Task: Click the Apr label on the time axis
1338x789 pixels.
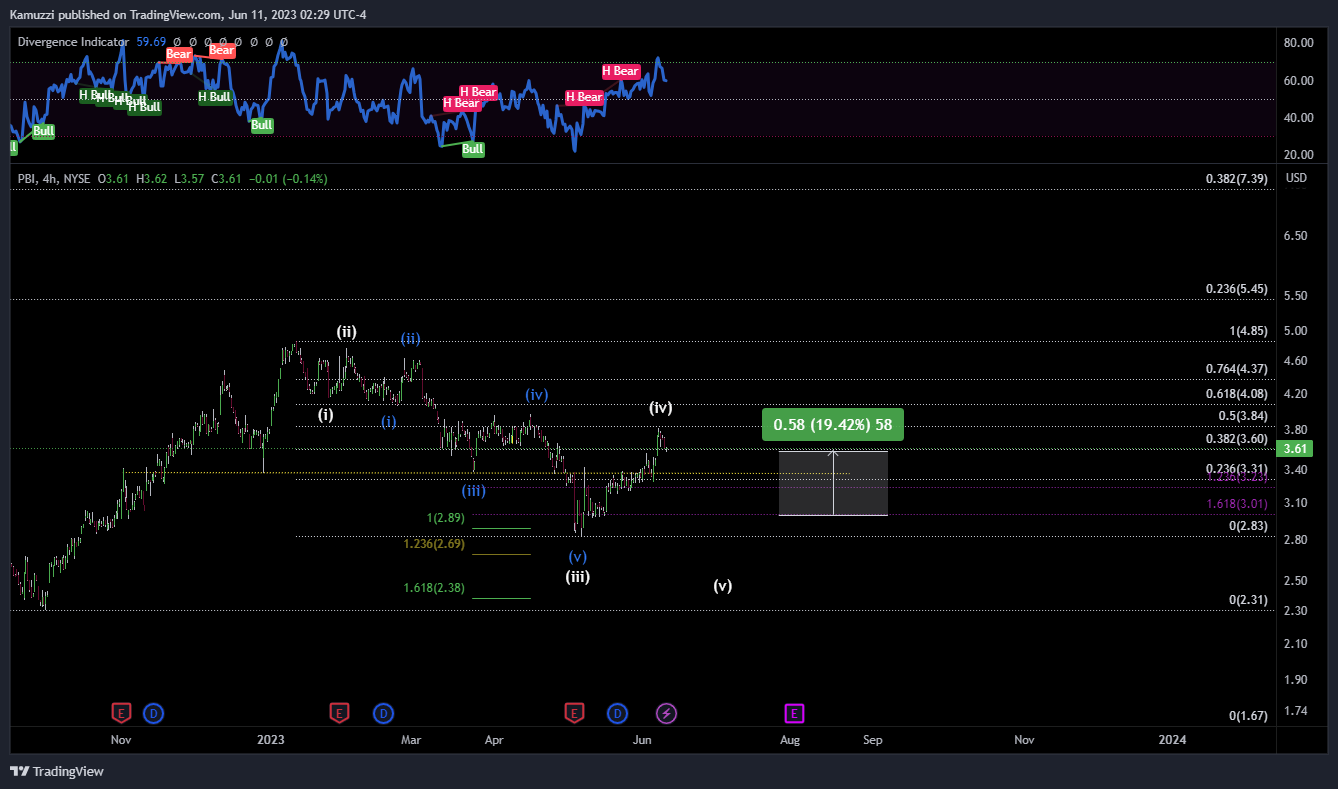Action: [493, 740]
